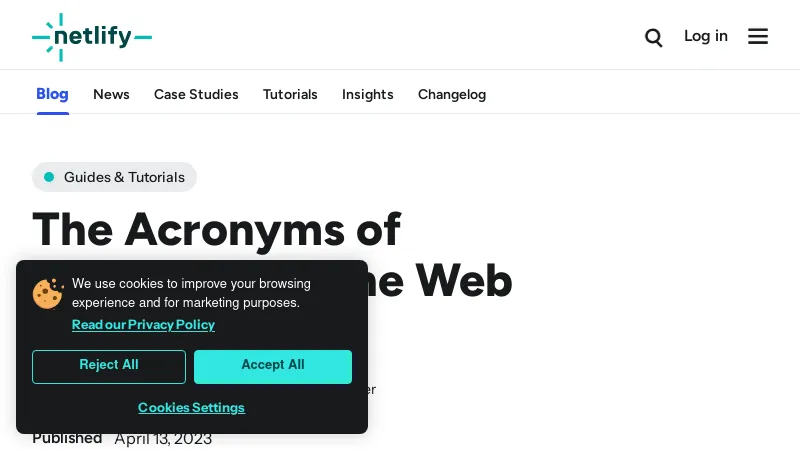The width and height of the screenshot is (800, 450).
Task: Open the Case Studies tab
Action: point(196,94)
